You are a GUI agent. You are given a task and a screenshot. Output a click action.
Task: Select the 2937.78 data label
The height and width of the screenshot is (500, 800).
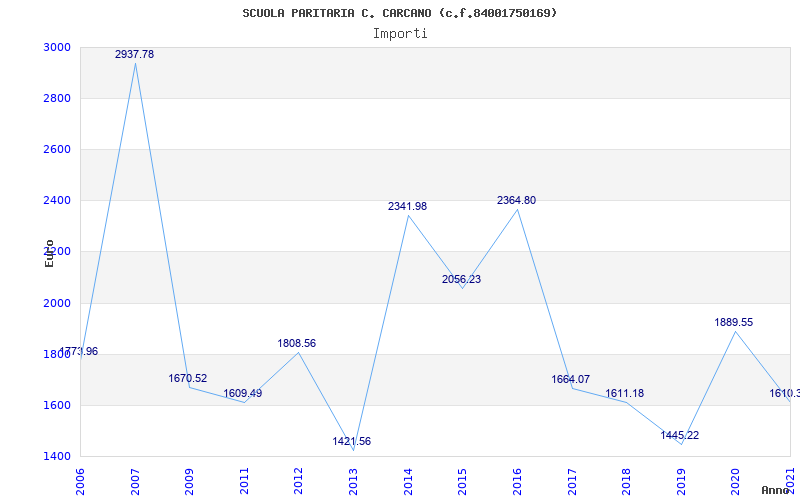click(x=134, y=55)
